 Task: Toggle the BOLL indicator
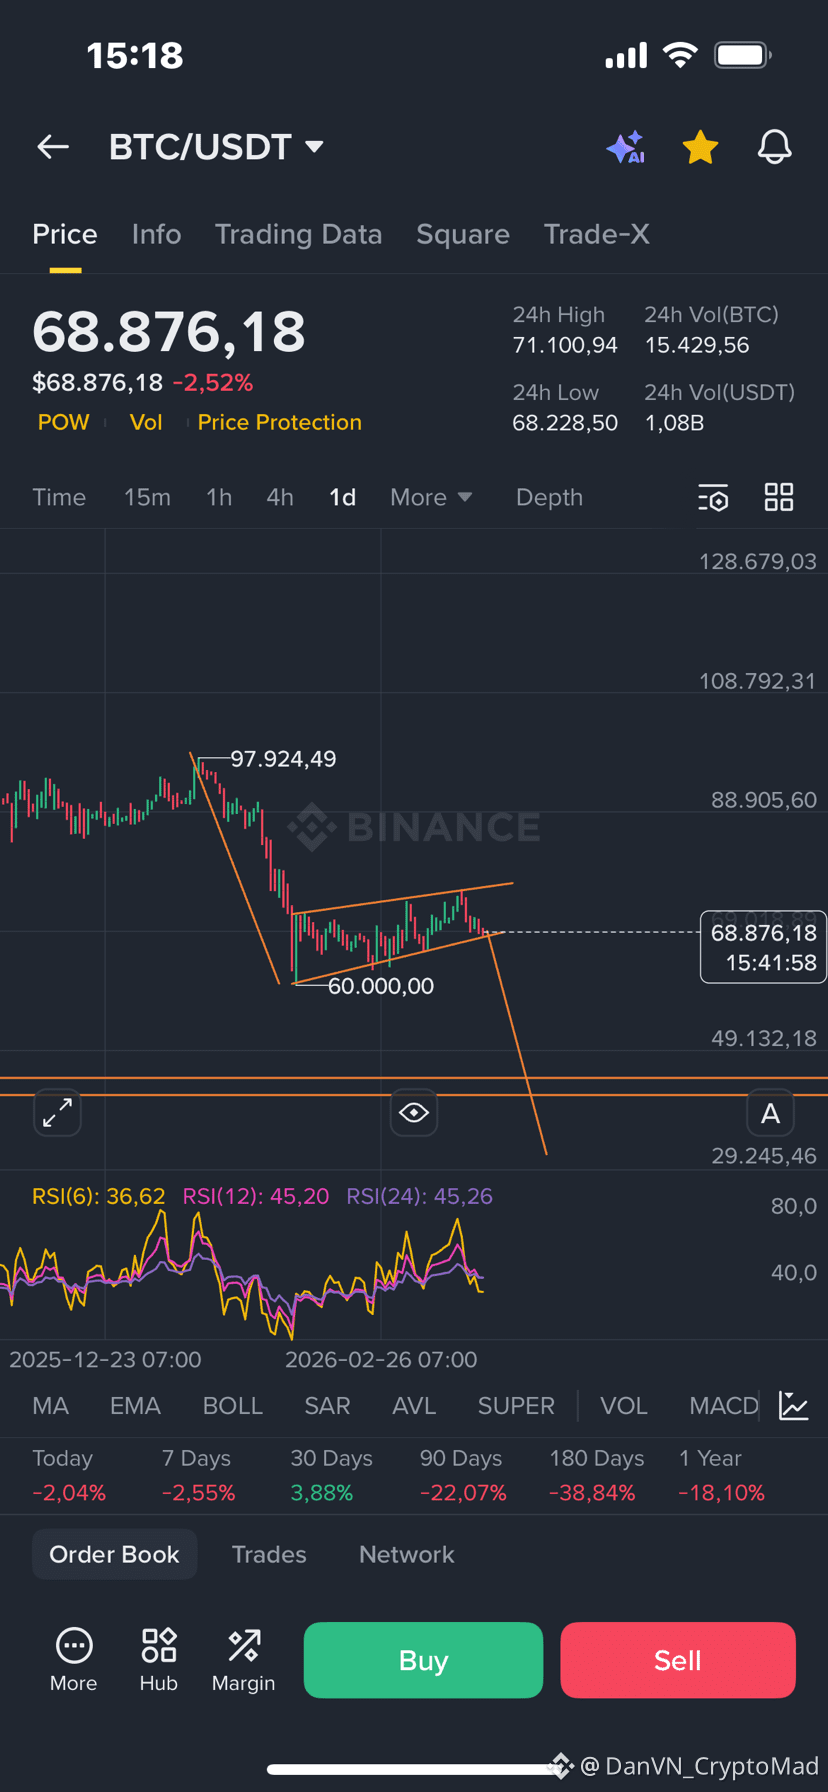coord(233,1406)
